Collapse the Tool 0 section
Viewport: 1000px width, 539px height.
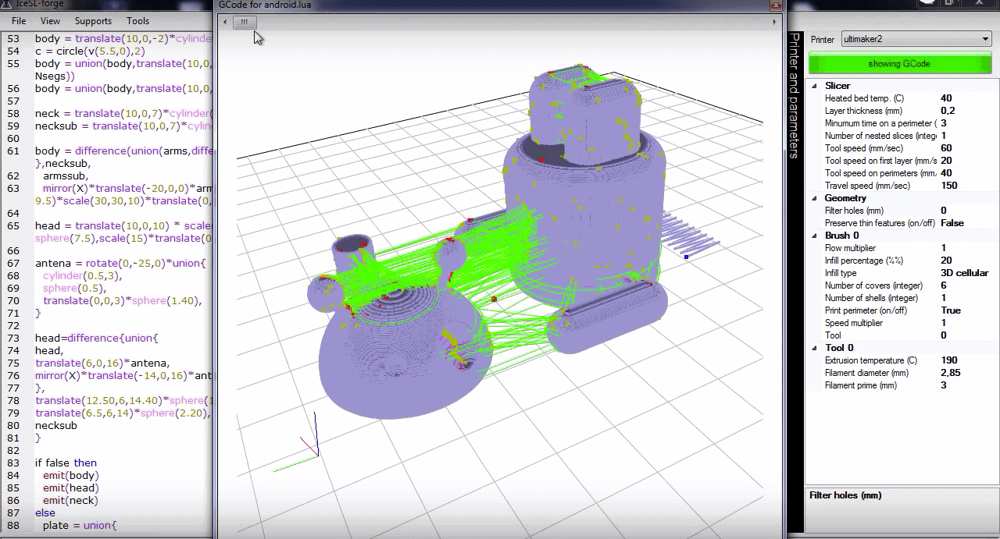pyautogui.click(x=815, y=348)
